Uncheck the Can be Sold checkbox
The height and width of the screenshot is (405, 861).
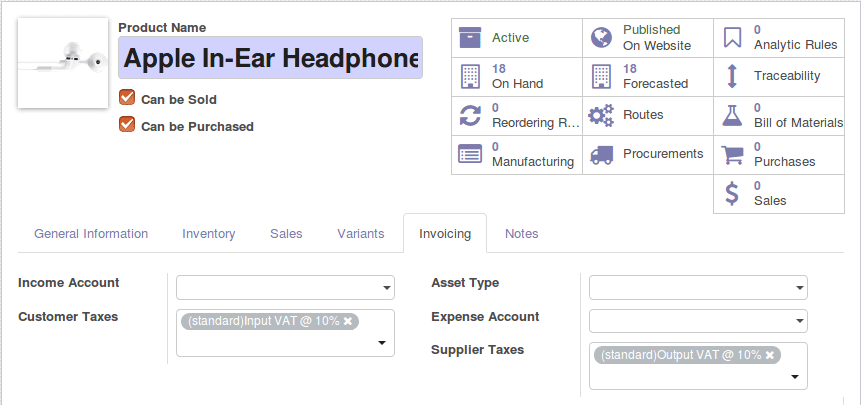point(127,98)
